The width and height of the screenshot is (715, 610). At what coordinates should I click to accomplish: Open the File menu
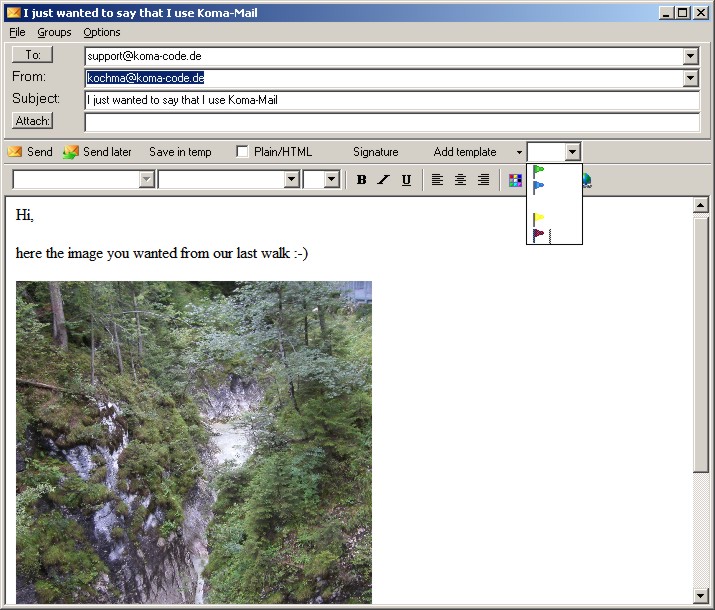click(17, 32)
